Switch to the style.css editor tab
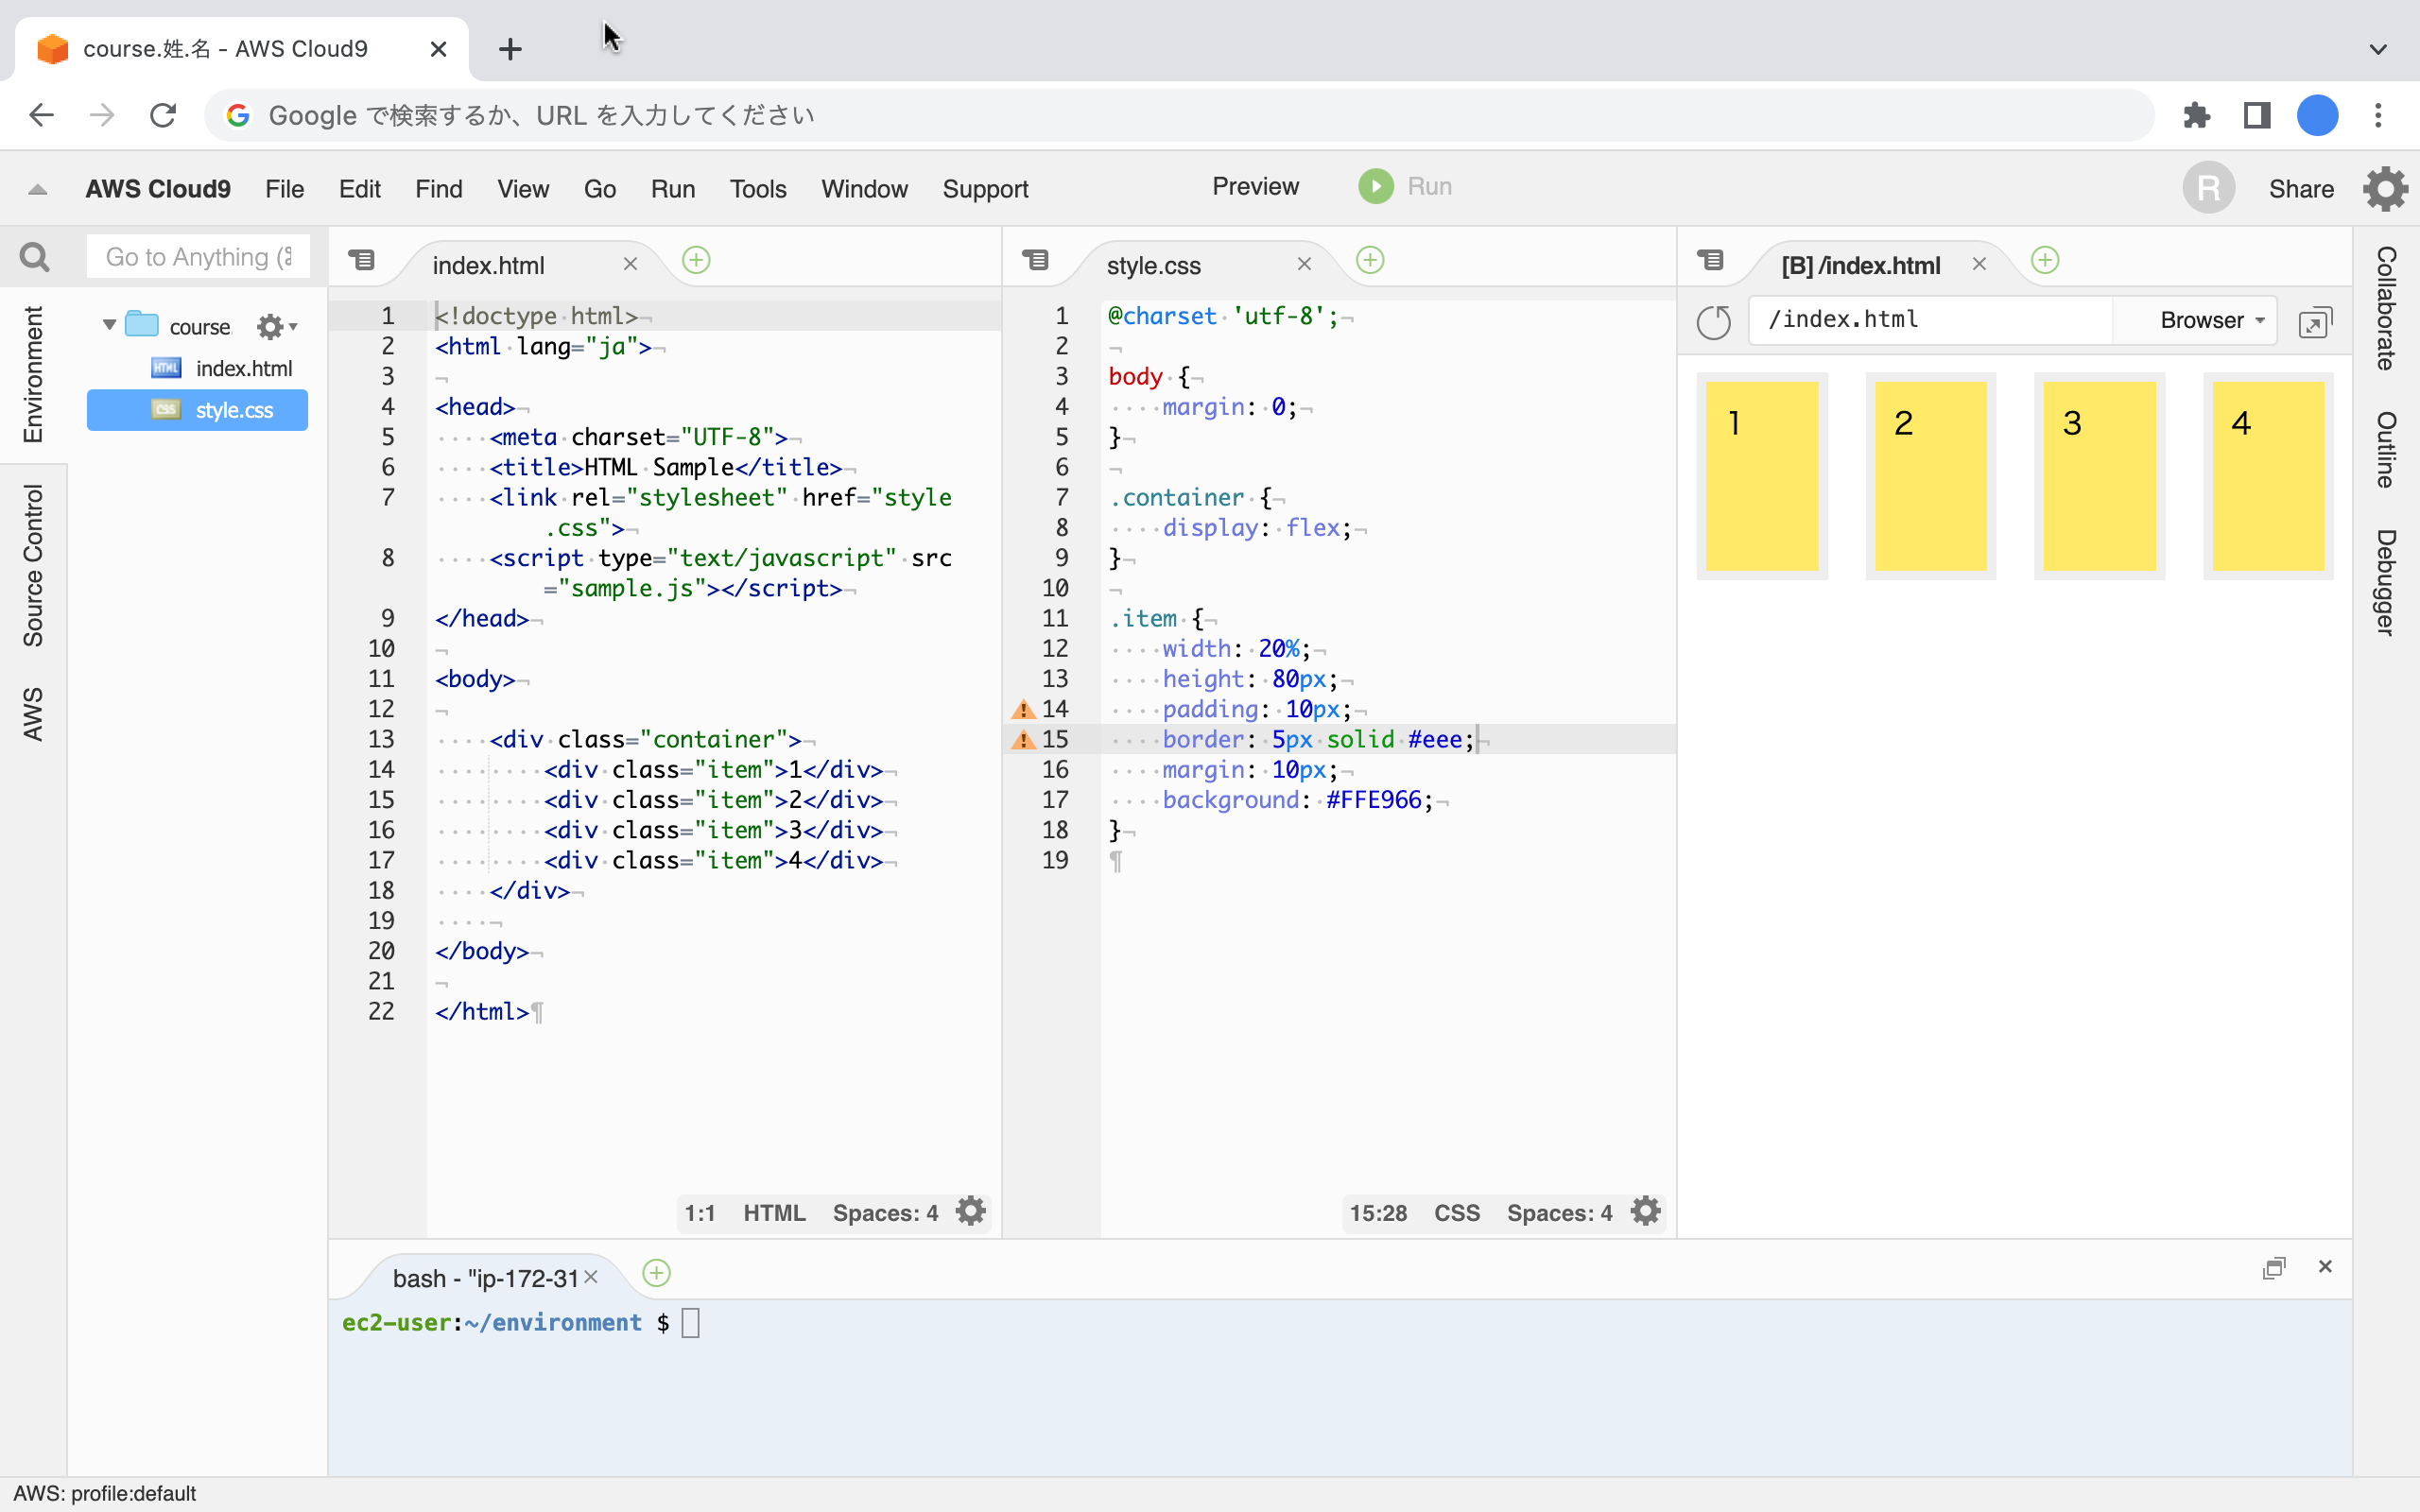2420x1512 pixels. (x=1153, y=265)
